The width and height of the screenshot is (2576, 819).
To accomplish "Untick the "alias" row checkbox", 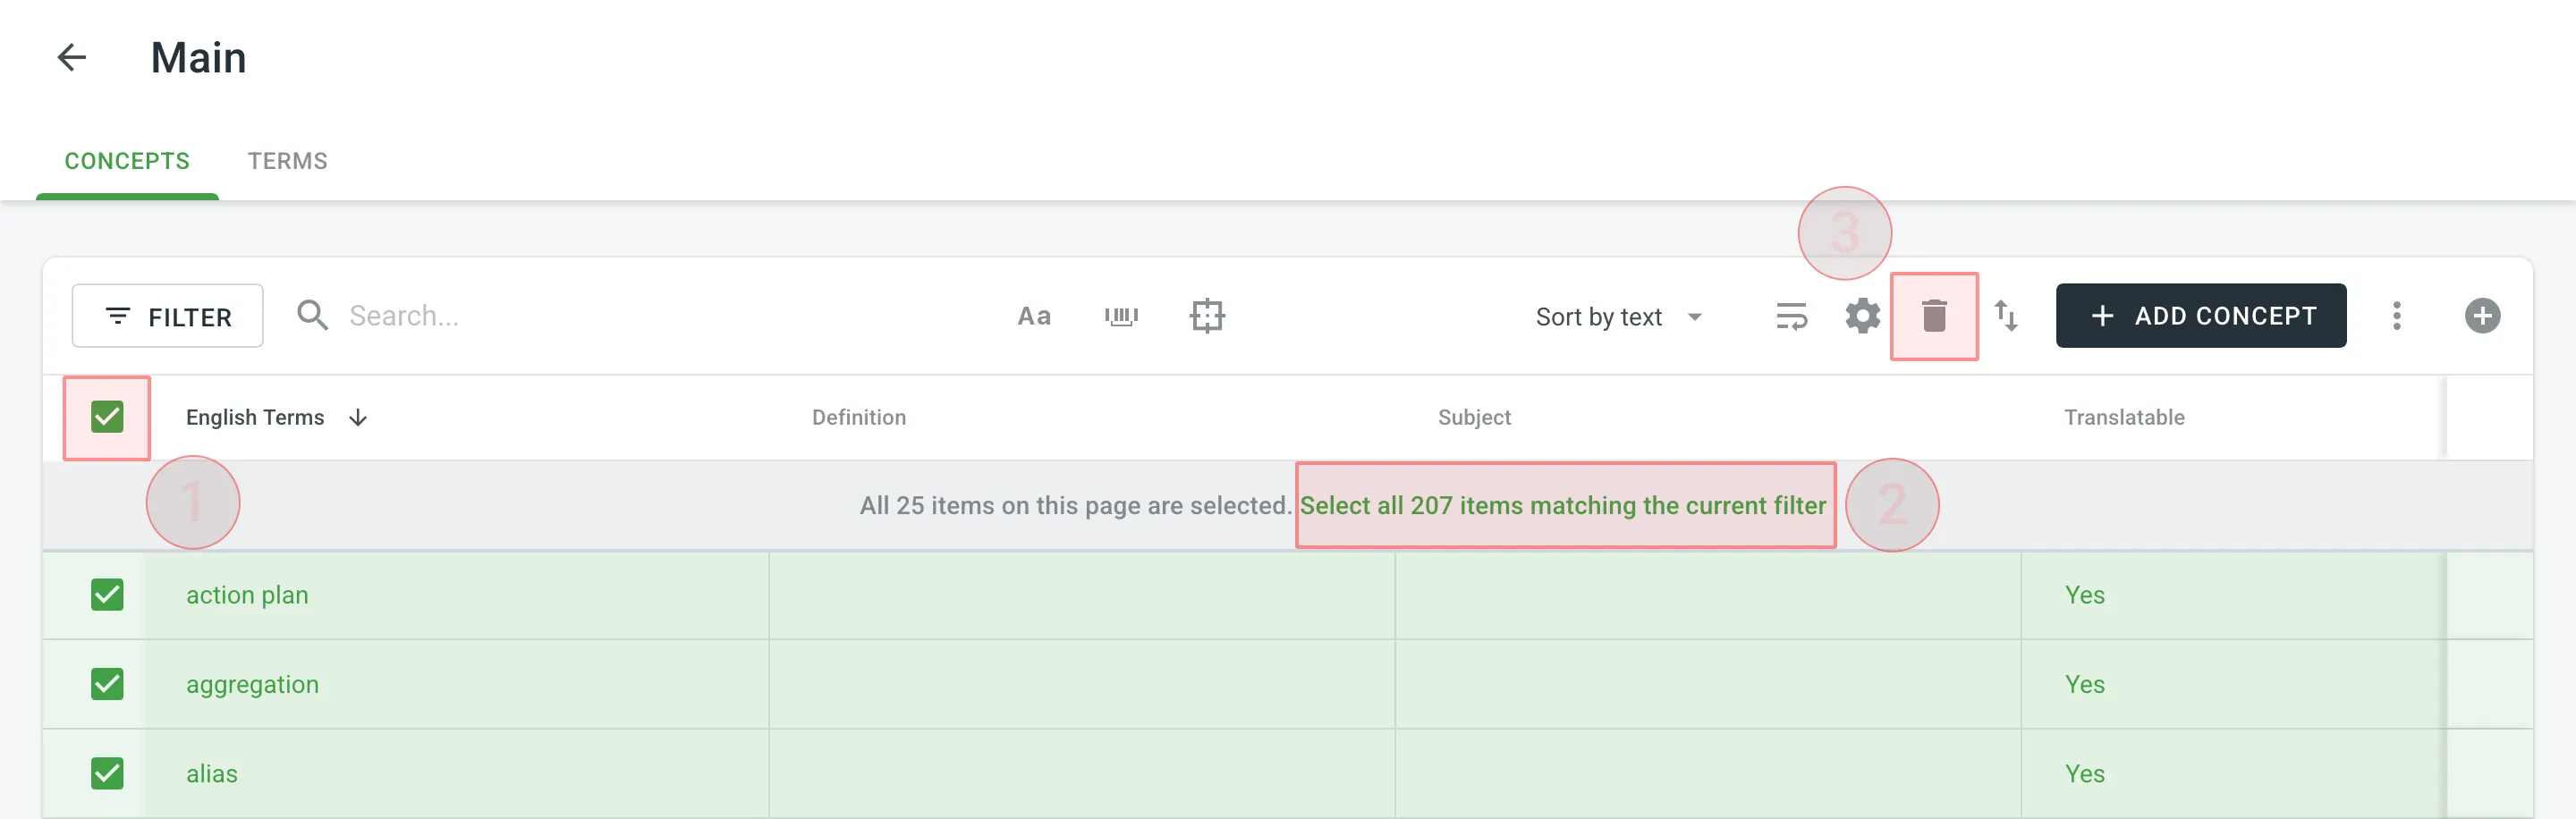I will tap(107, 773).
